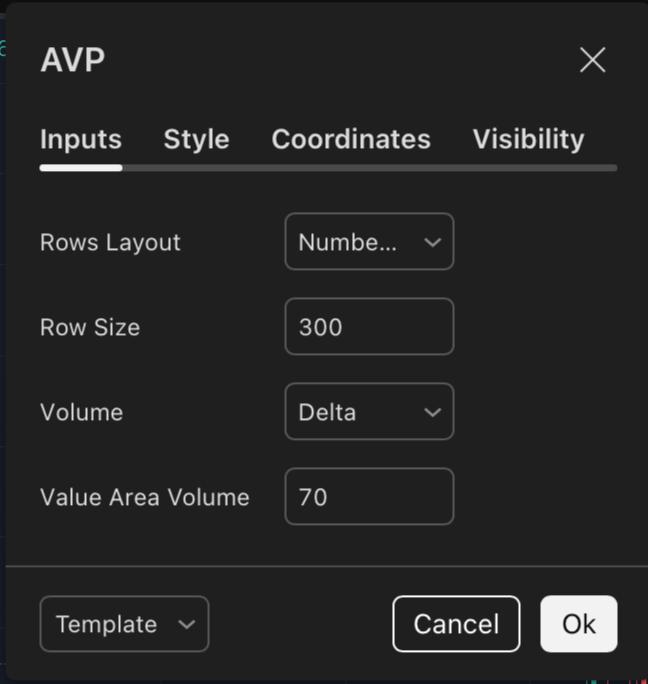The width and height of the screenshot is (648, 684).
Task: Open the Volume dropdown set to Delta
Action: [369, 412]
